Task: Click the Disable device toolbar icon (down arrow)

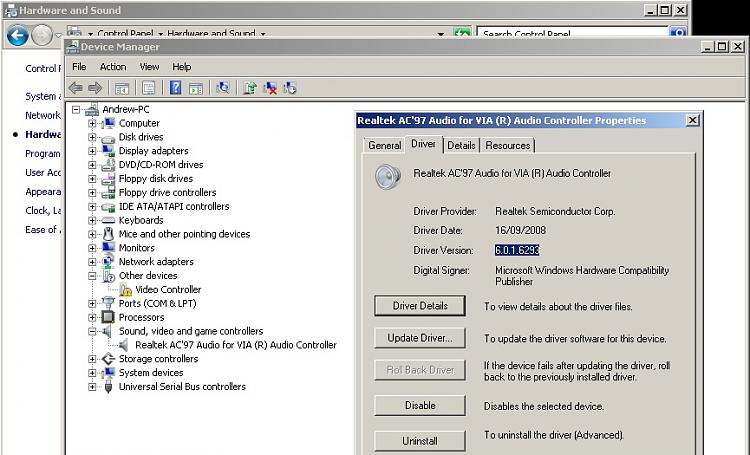Action: click(x=290, y=88)
